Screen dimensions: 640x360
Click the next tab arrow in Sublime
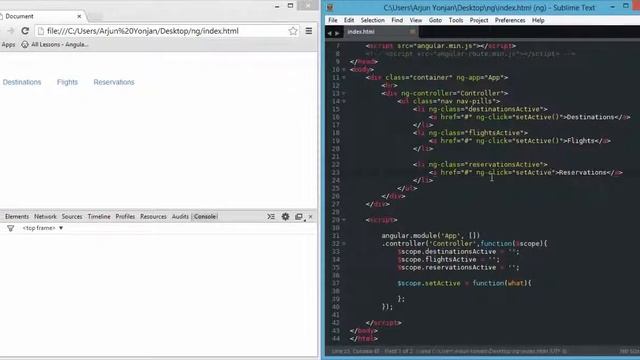(337, 33)
